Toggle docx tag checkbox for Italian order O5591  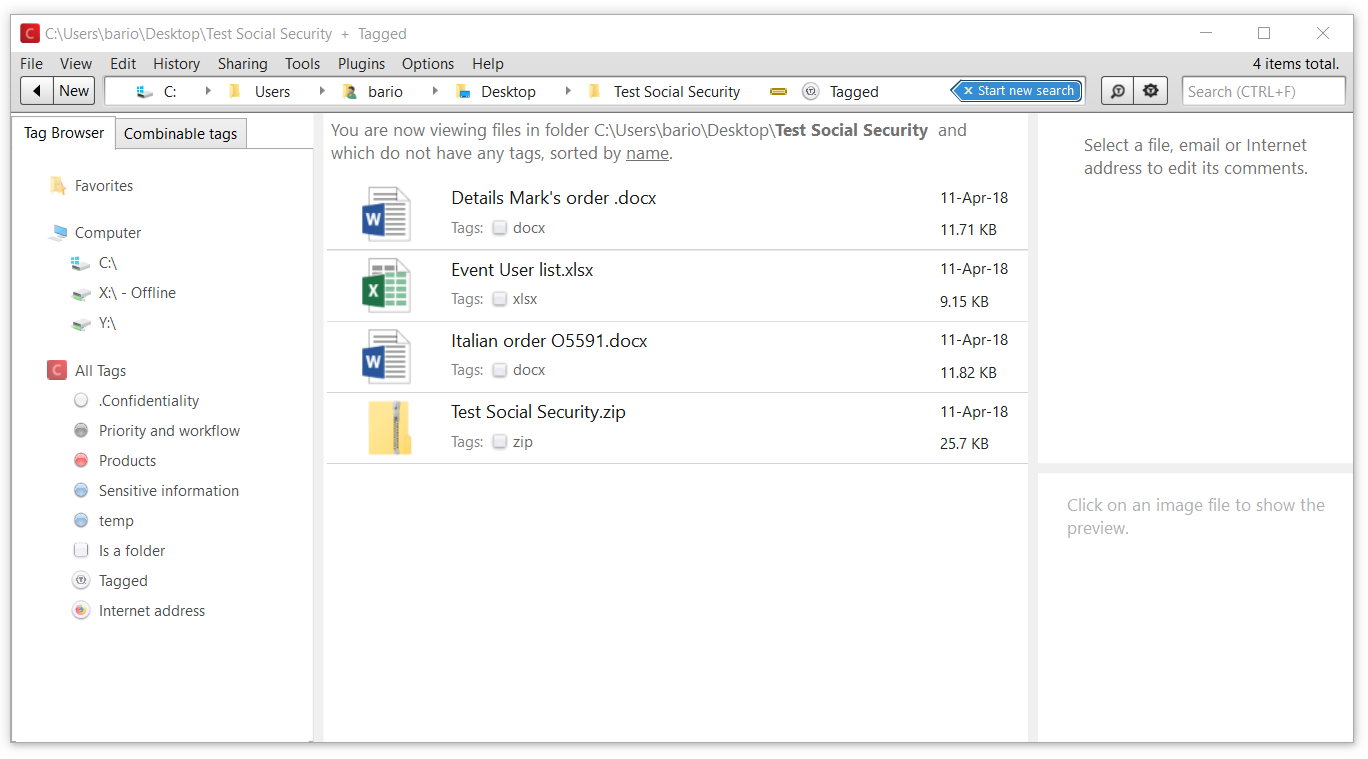(500, 370)
